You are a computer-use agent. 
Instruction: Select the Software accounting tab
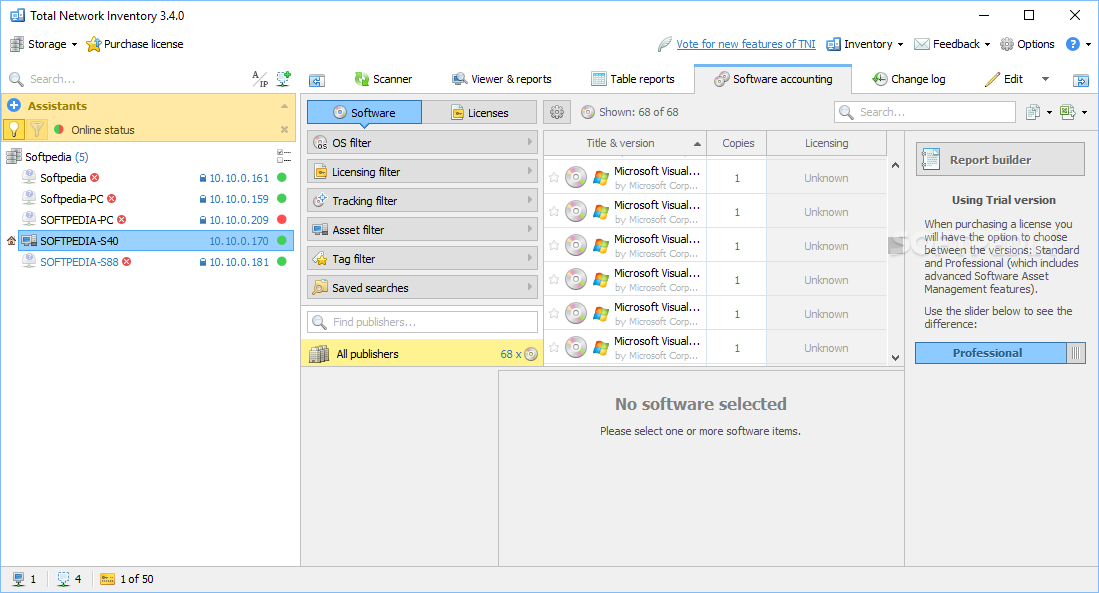773,79
